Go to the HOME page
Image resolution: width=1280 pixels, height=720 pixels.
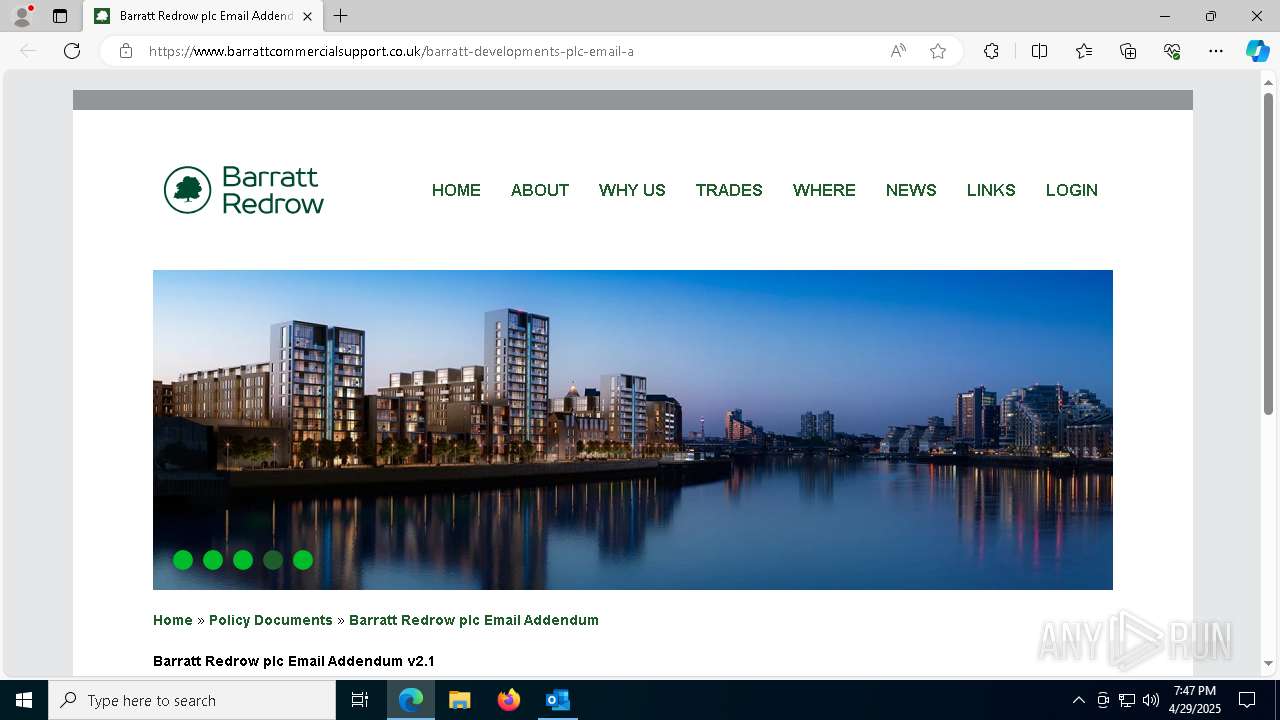pos(456,190)
